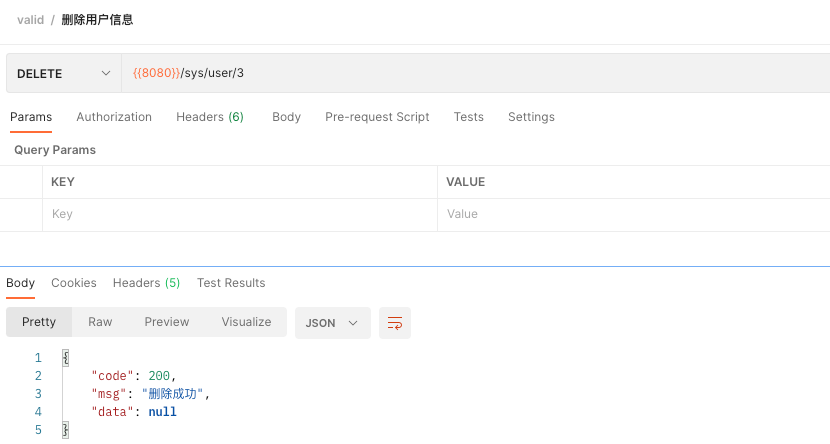The image size is (830, 444).
Task: Click the request URL field
Action: coord(476,73)
